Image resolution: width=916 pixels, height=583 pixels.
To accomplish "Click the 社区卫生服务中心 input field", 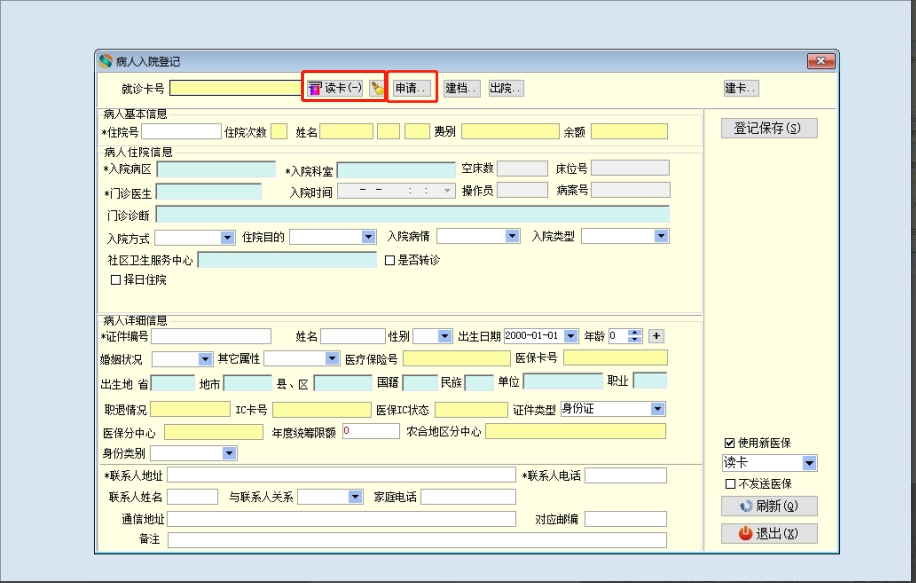I will click(x=287, y=260).
